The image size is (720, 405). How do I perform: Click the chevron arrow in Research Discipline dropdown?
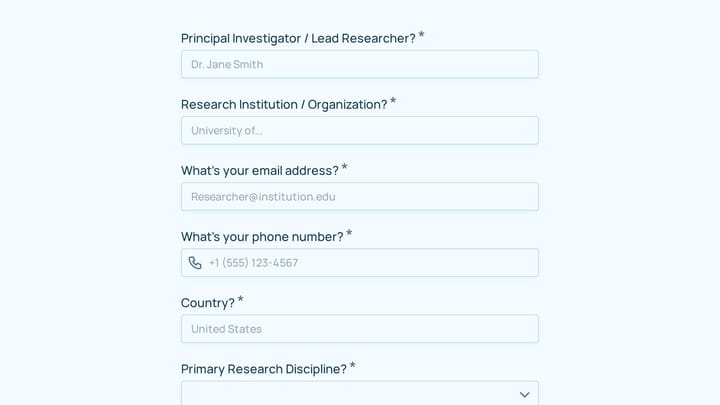(524, 395)
